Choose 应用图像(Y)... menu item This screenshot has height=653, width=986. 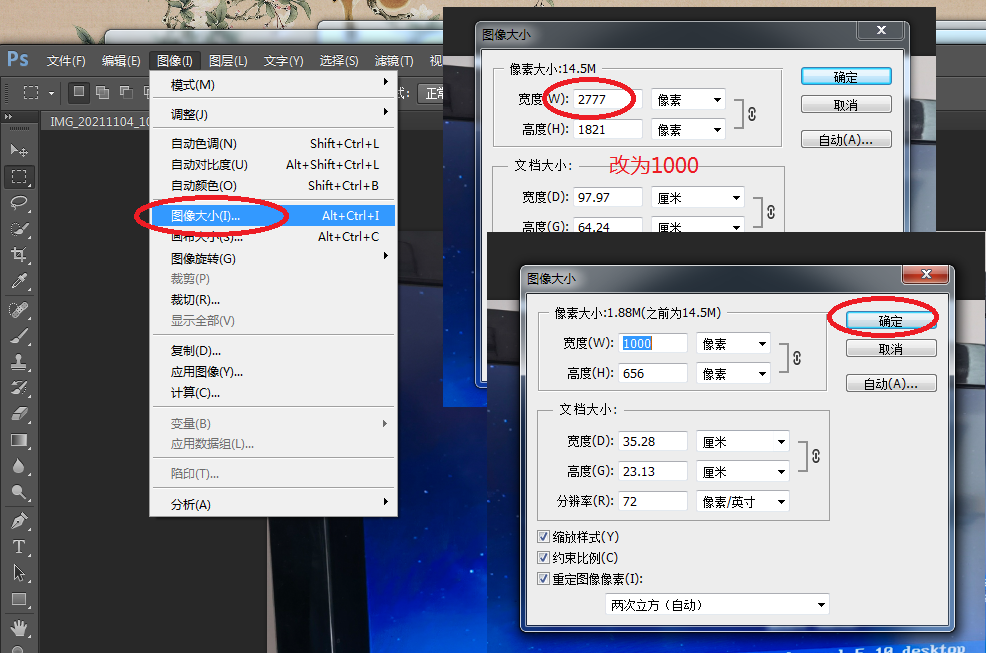point(274,371)
